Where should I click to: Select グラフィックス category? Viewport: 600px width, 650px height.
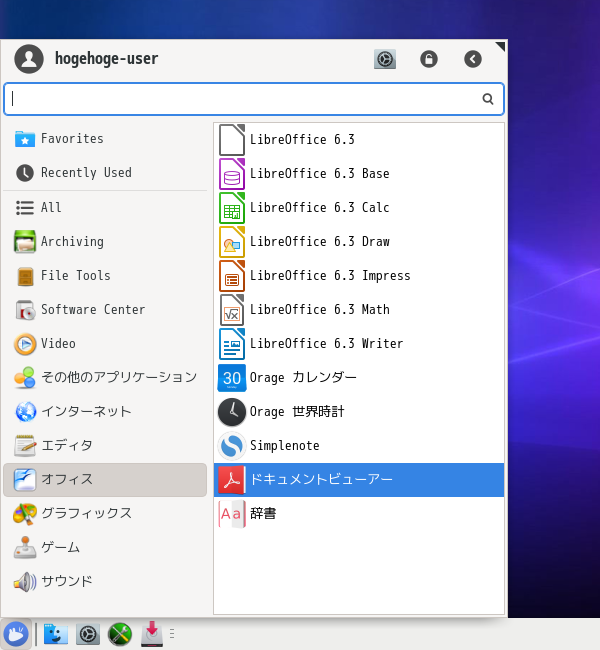(x=105, y=514)
